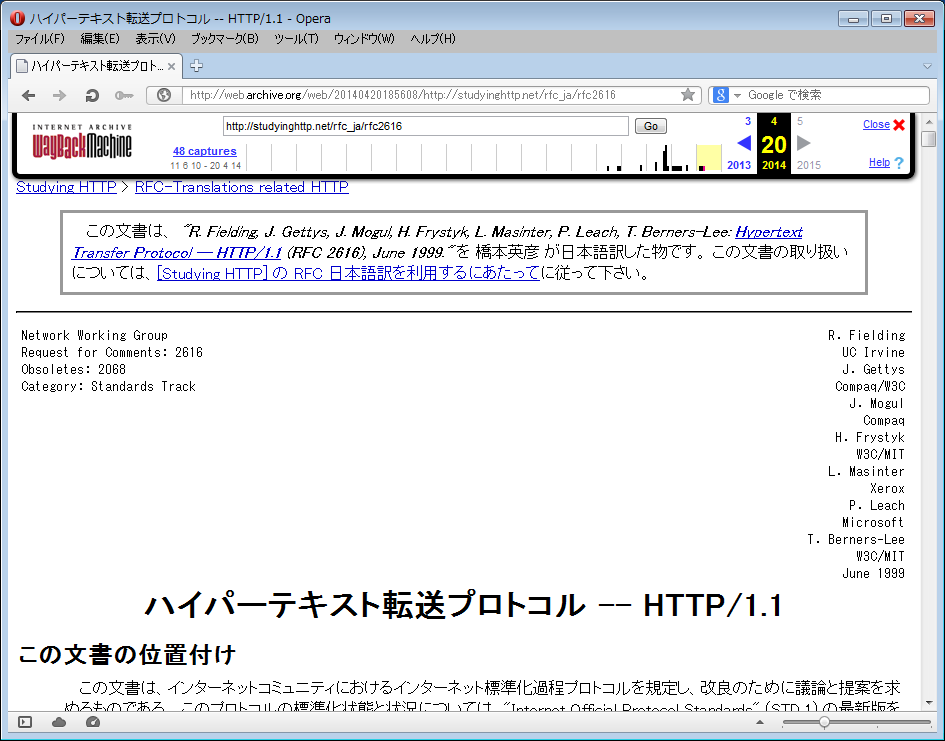The width and height of the screenshot is (945, 741).
Task: Open the 編集(E) menu
Action: coord(100,39)
